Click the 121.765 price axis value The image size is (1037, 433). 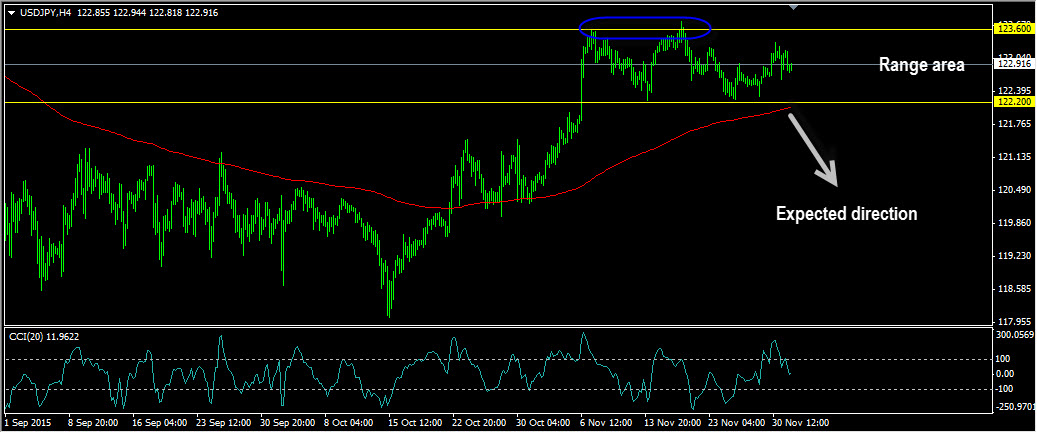pyautogui.click(x=1014, y=124)
